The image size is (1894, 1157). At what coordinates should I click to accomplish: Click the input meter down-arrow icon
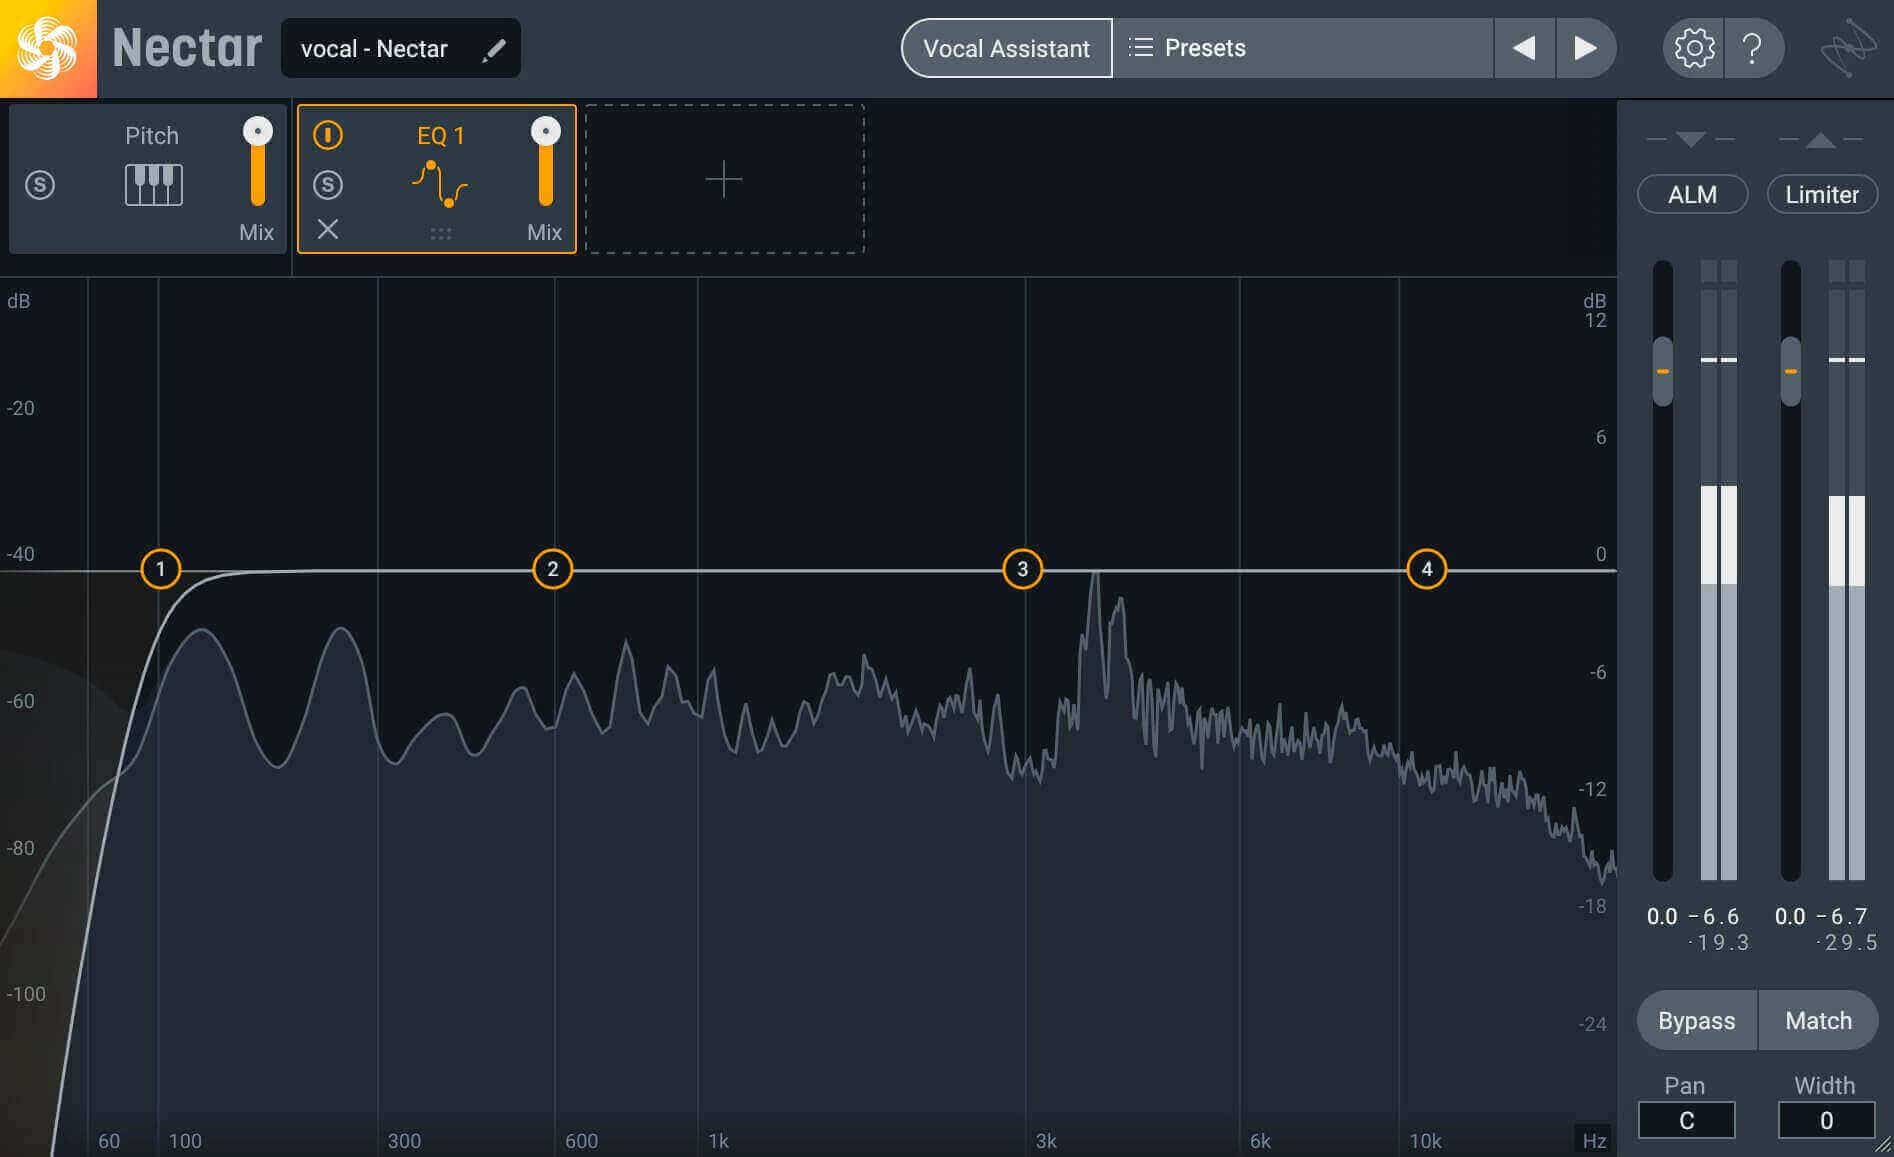point(1691,139)
